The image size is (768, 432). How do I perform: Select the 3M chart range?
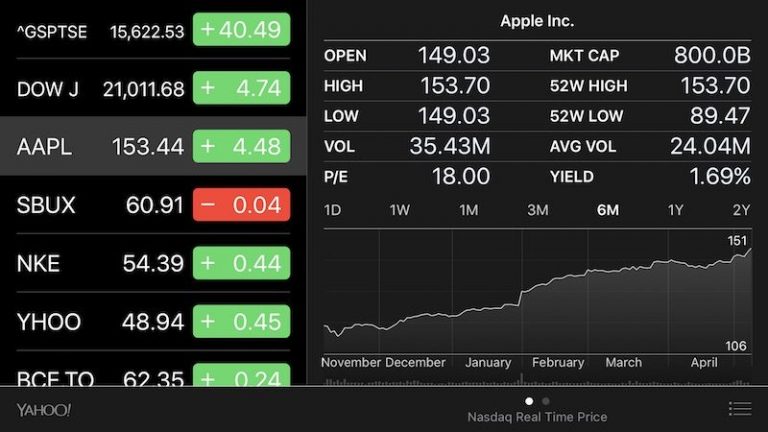[537, 210]
